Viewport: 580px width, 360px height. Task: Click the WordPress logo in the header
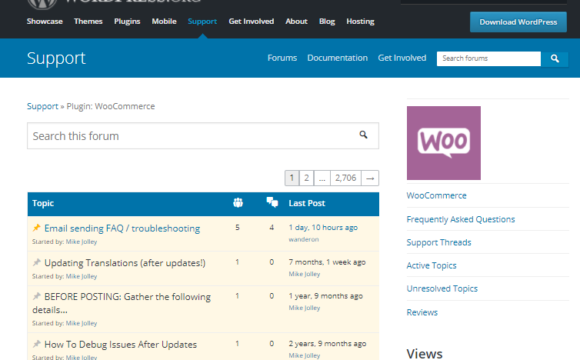click(x=42, y=3)
